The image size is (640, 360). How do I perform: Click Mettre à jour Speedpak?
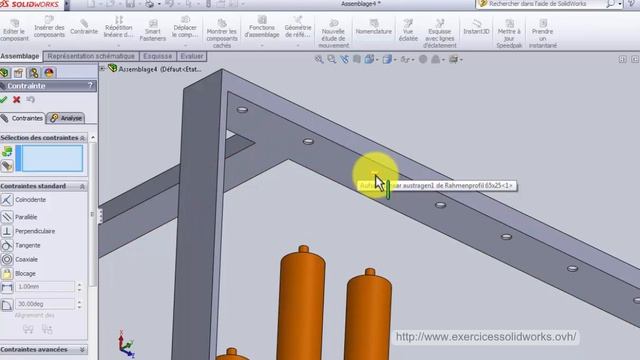pyautogui.click(x=509, y=33)
